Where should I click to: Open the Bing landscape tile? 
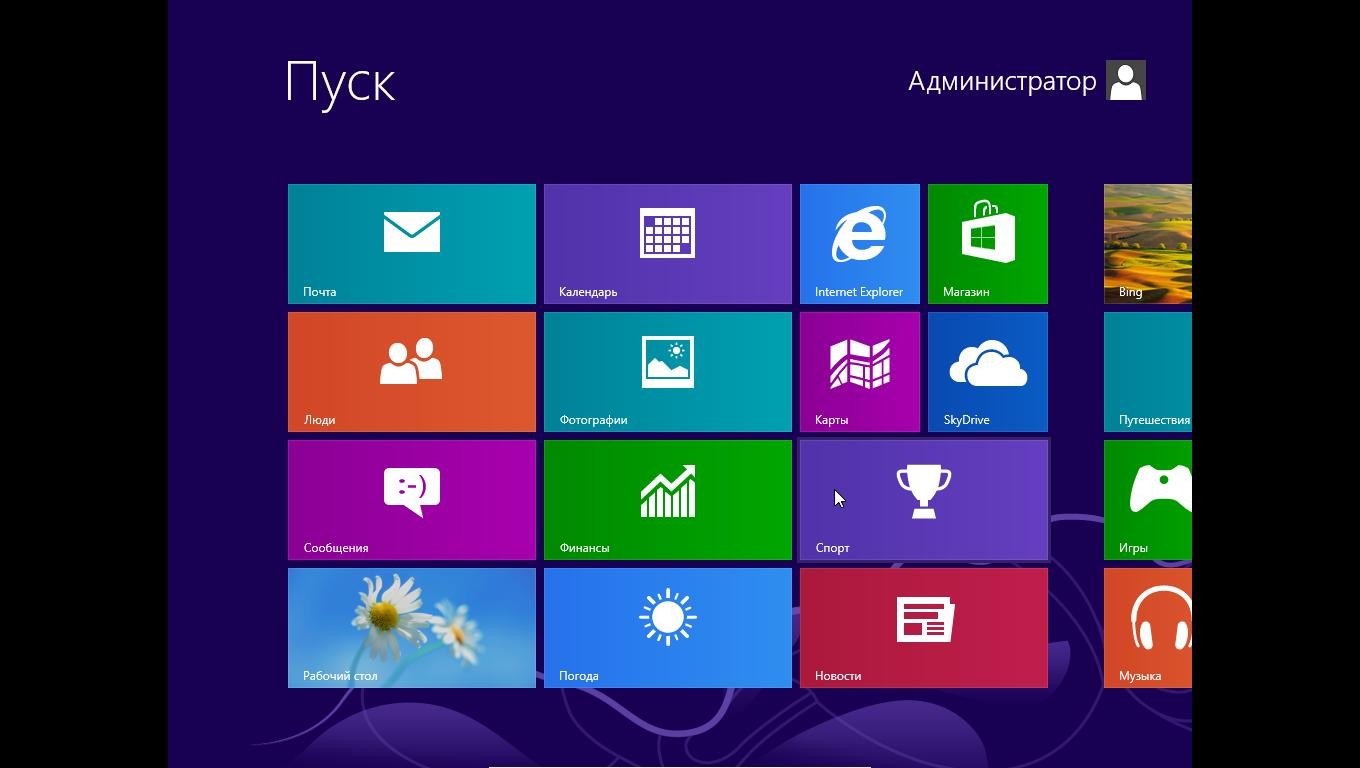tap(1148, 243)
